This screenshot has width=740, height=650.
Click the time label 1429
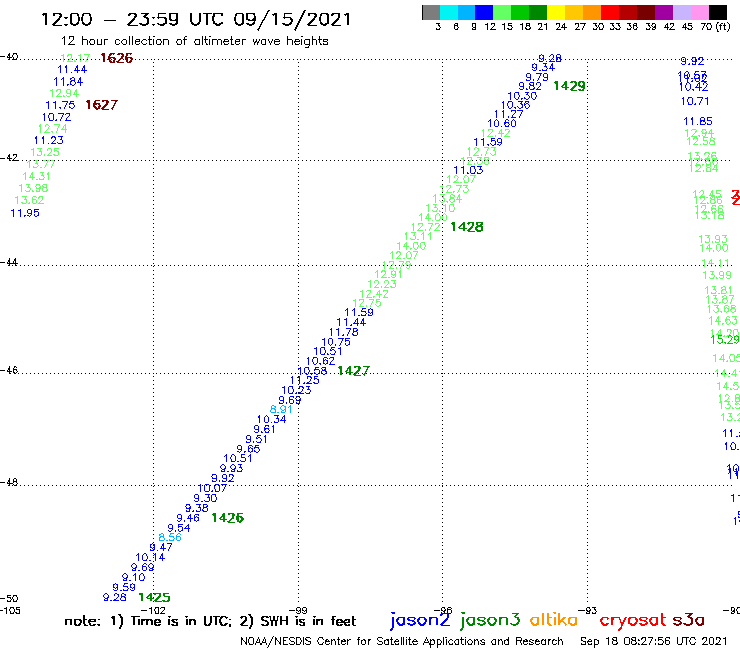pos(570,86)
